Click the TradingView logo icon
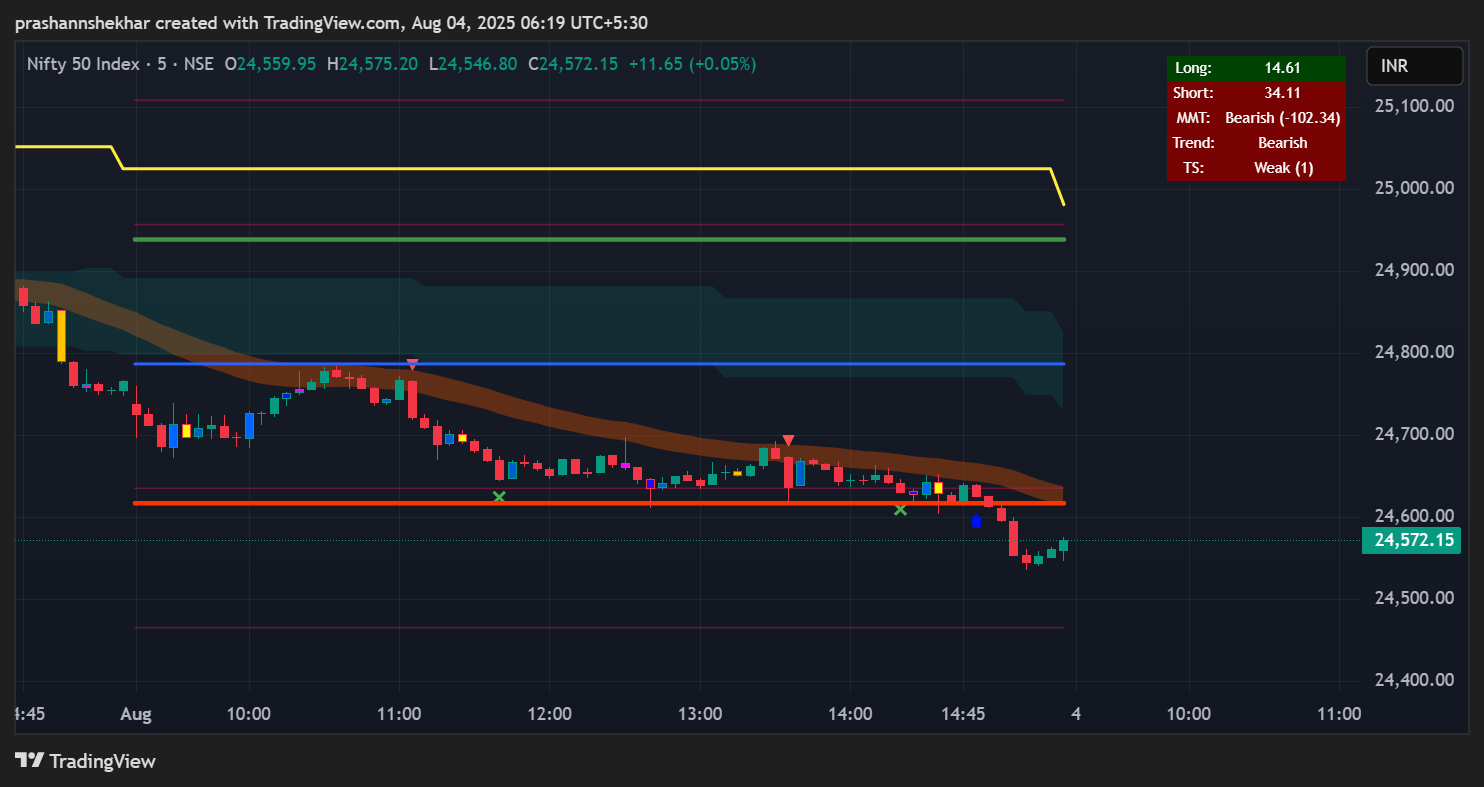The width and height of the screenshot is (1484, 787). [30, 761]
